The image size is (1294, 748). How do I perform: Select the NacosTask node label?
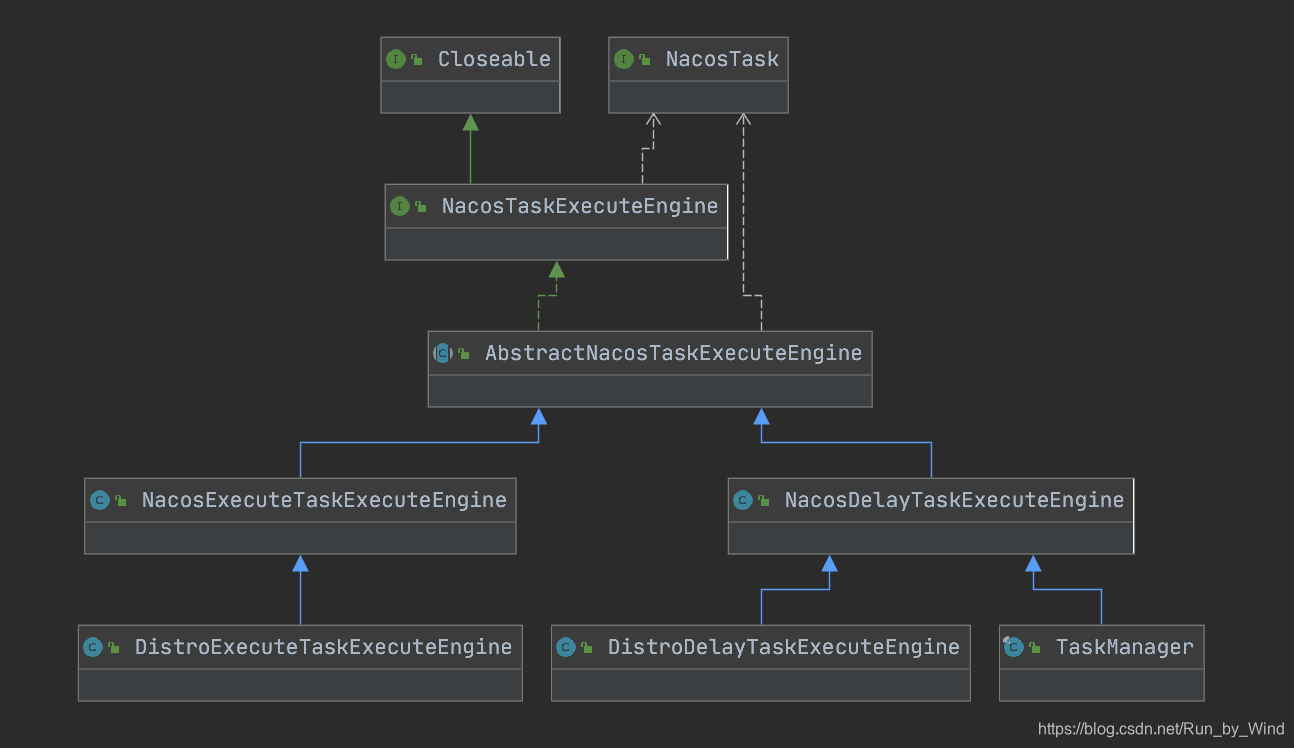pos(722,60)
